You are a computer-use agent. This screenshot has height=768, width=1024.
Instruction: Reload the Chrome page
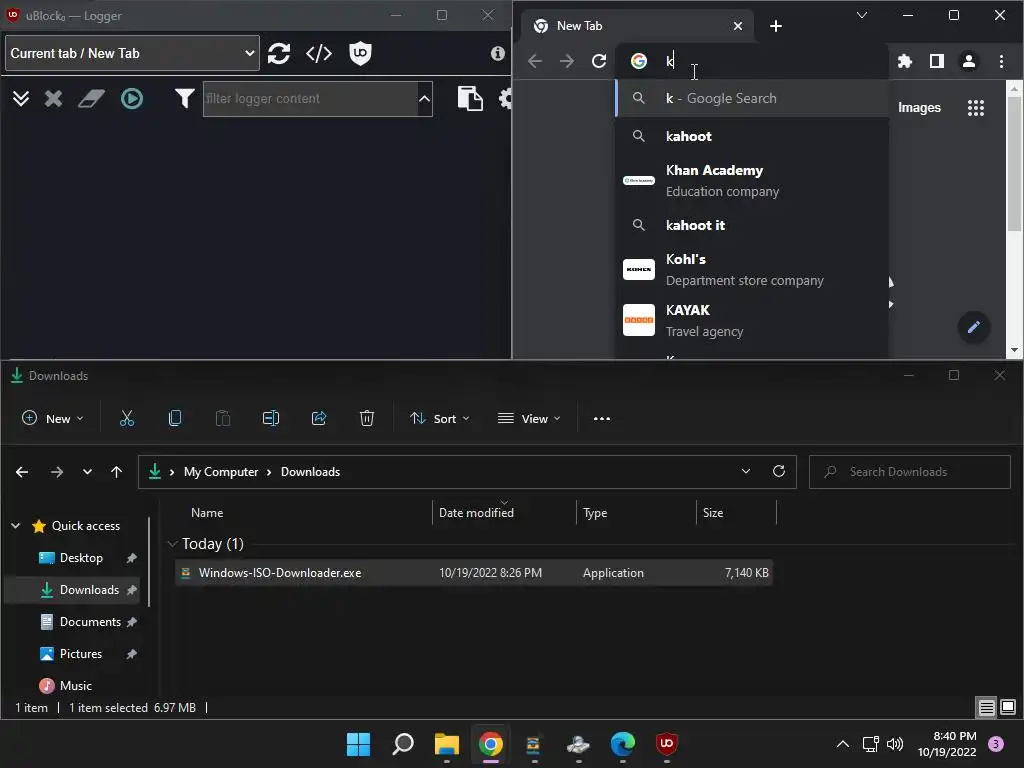pyautogui.click(x=599, y=61)
